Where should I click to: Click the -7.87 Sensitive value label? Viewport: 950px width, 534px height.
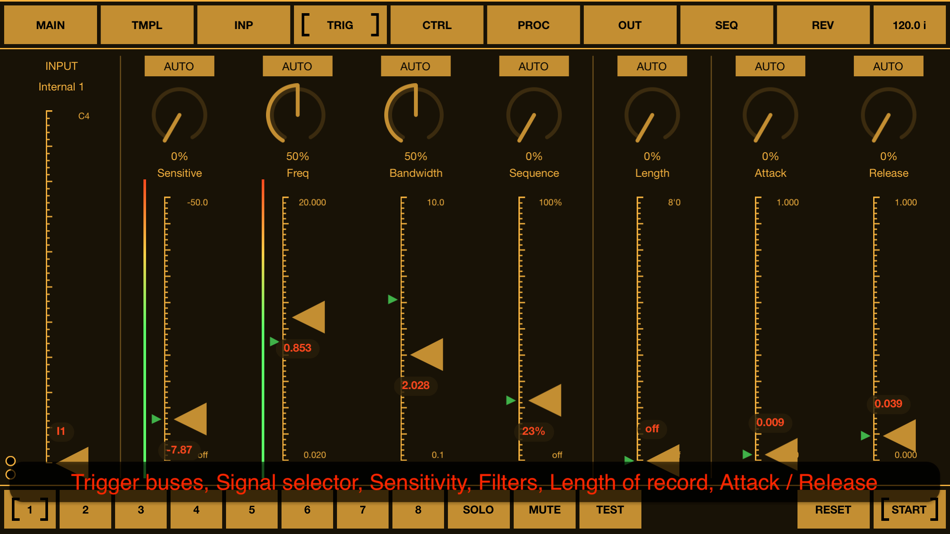pyautogui.click(x=179, y=450)
